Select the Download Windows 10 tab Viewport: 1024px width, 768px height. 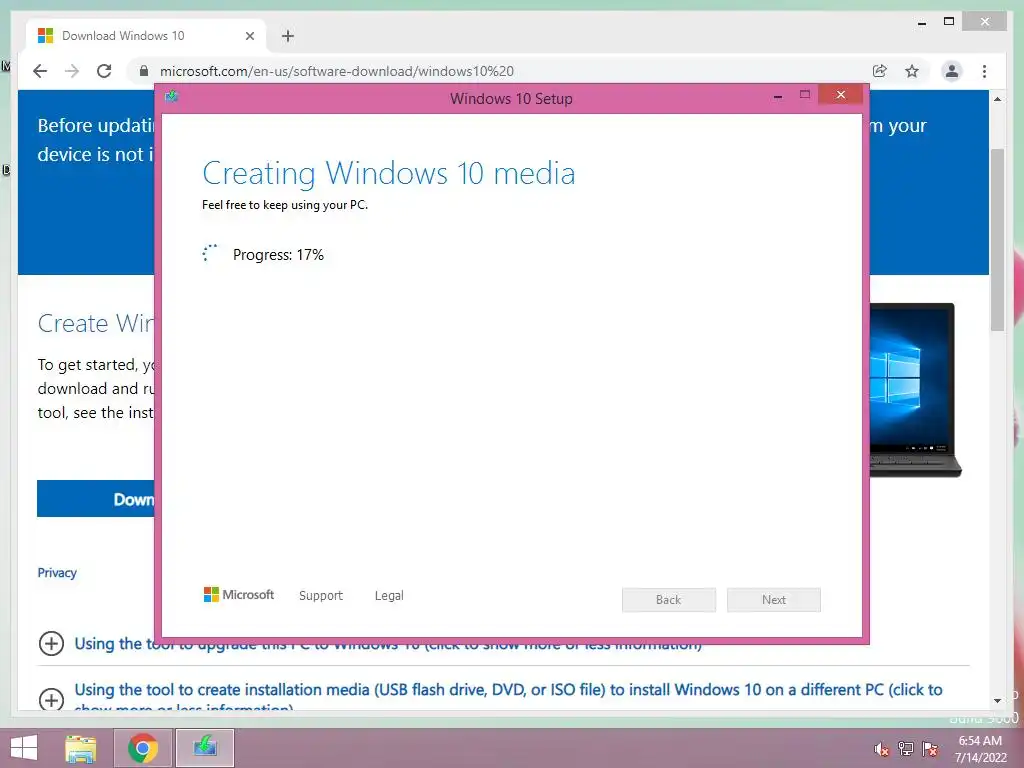click(x=146, y=36)
